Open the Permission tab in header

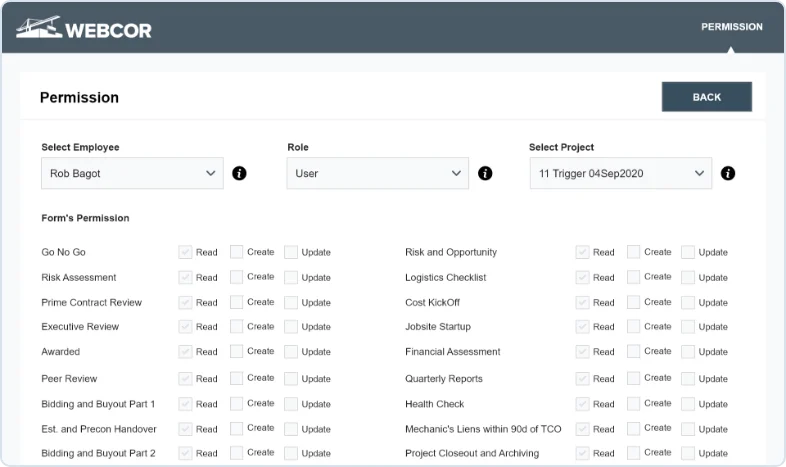(731, 27)
